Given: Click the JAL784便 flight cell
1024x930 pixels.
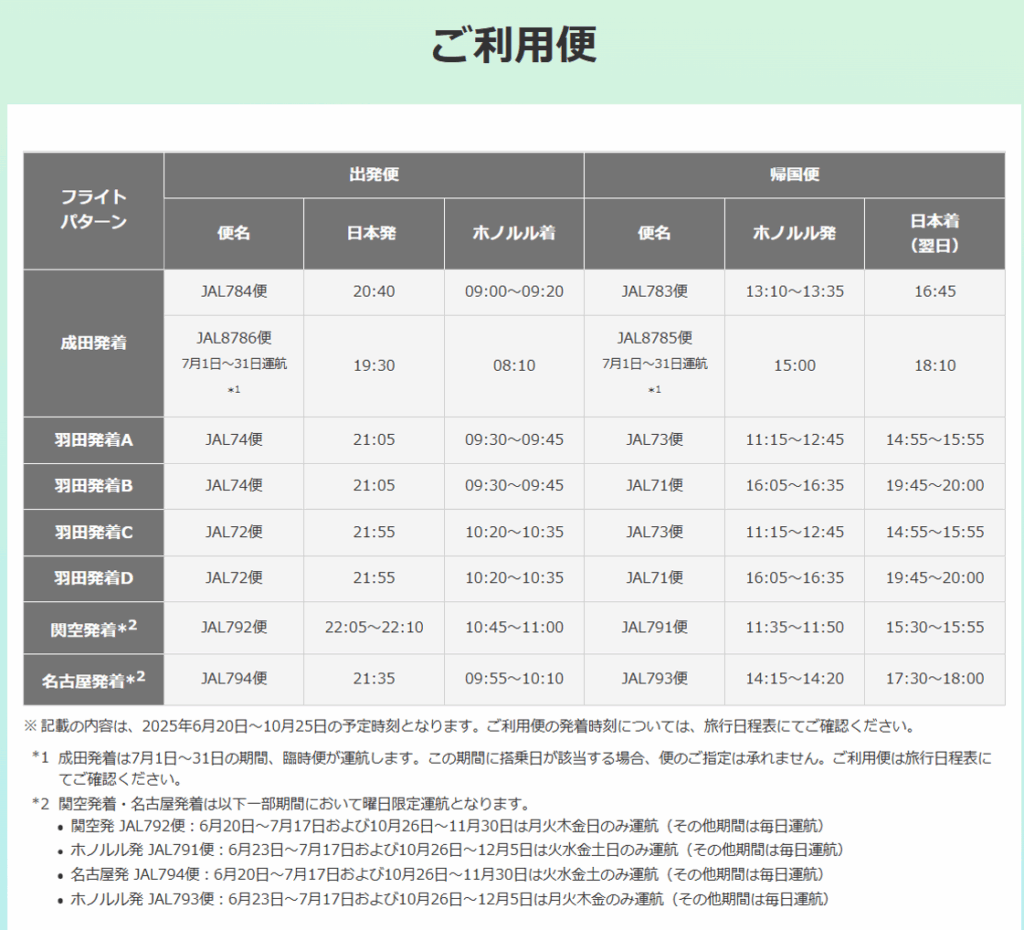Looking at the screenshot, I should coord(234,292).
